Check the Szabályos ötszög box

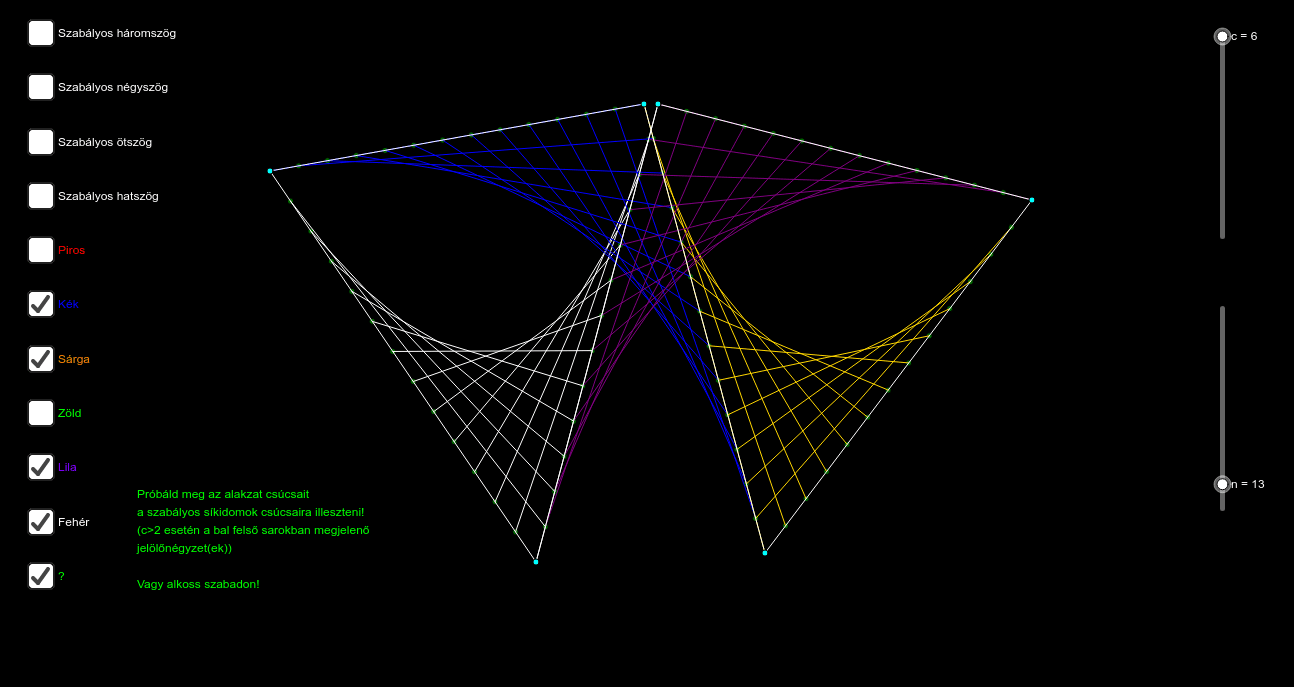[x=41, y=142]
